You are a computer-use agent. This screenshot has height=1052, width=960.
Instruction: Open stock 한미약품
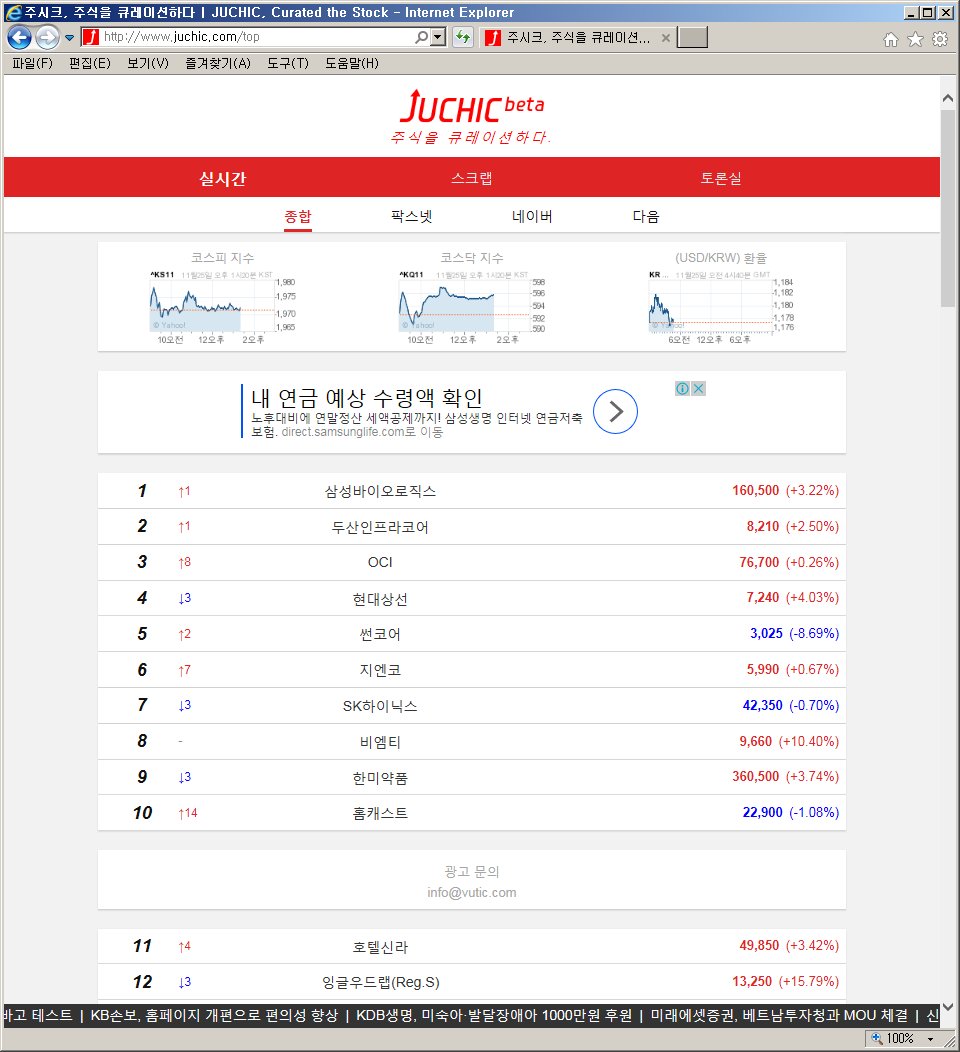pyautogui.click(x=380, y=778)
